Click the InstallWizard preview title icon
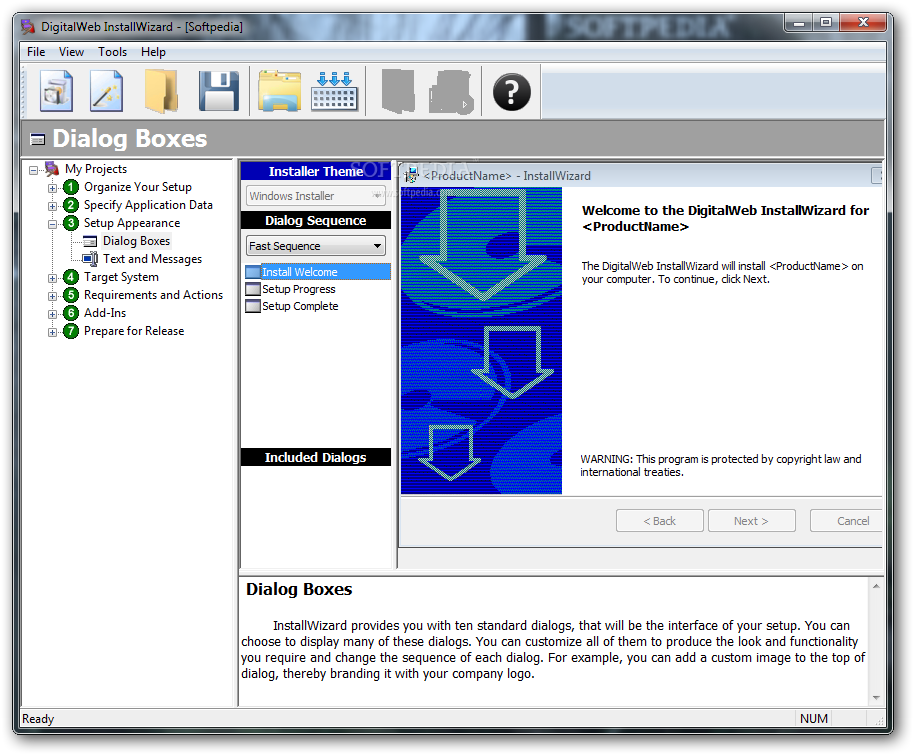Viewport: 914px width, 755px height. click(412, 175)
